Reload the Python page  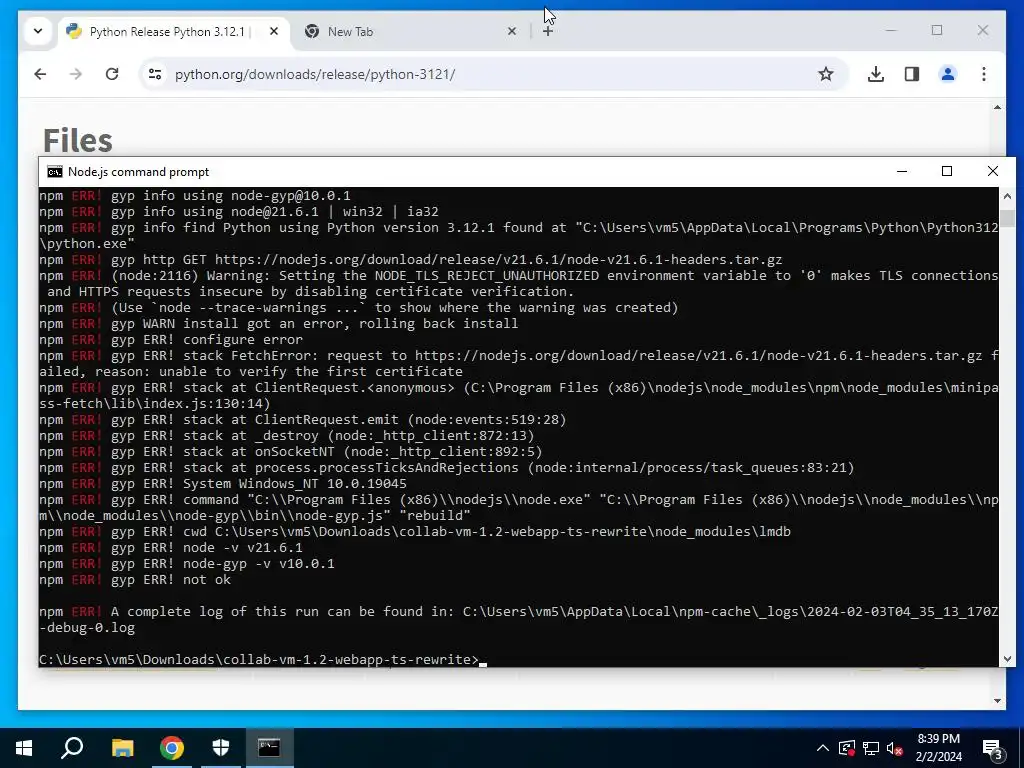pyautogui.click(x=112, y=74)
